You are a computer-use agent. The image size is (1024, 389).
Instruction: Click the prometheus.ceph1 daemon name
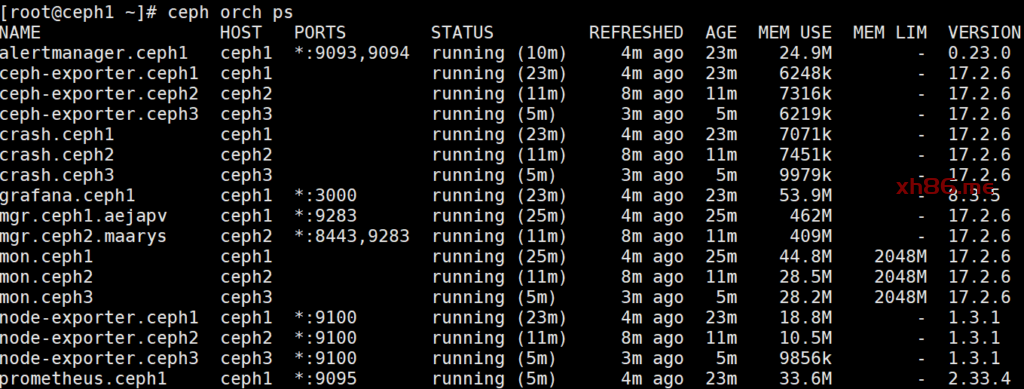point(84,379)
